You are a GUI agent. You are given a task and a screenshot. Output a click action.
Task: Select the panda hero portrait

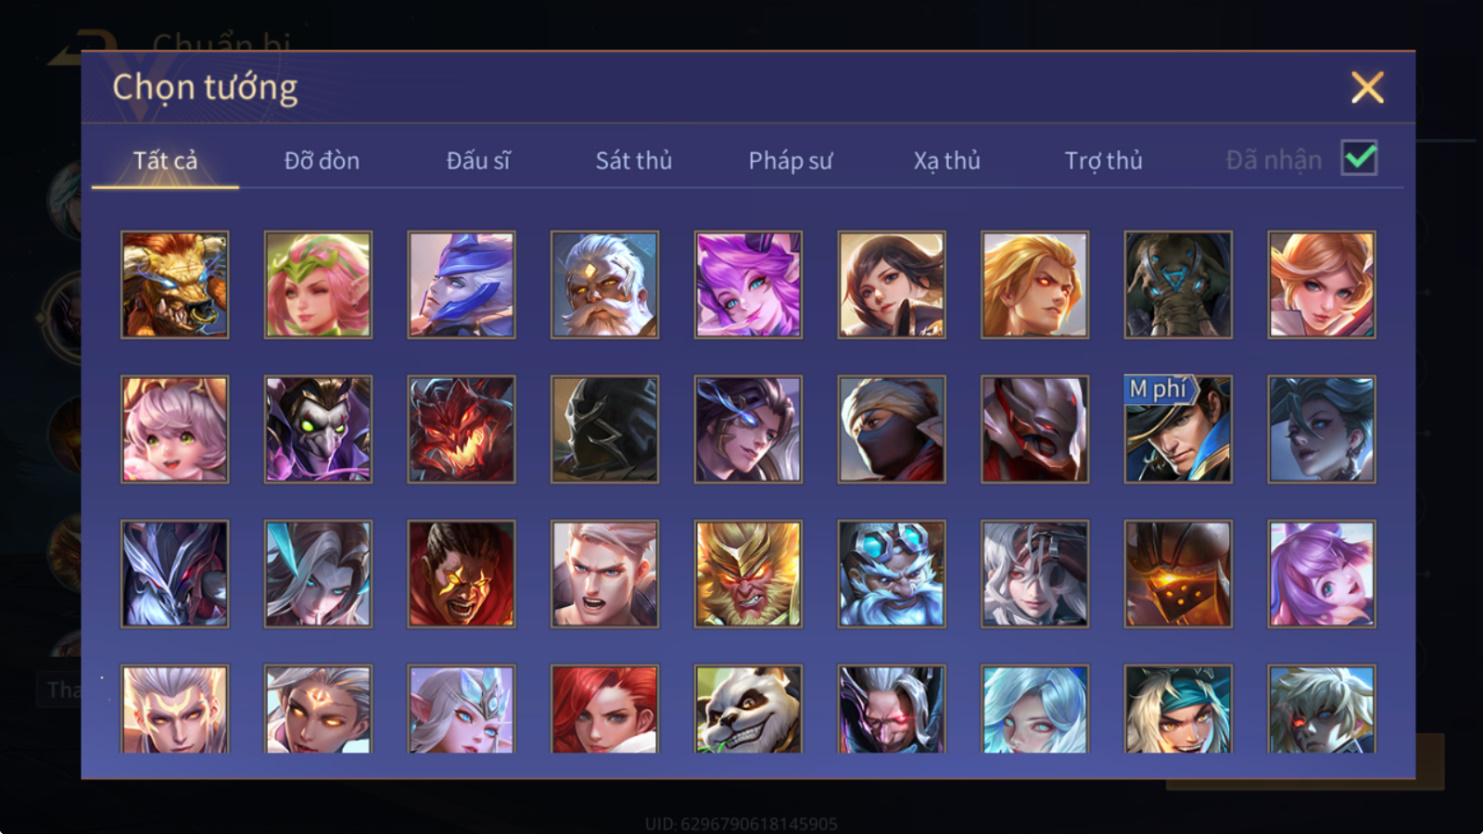748,709
